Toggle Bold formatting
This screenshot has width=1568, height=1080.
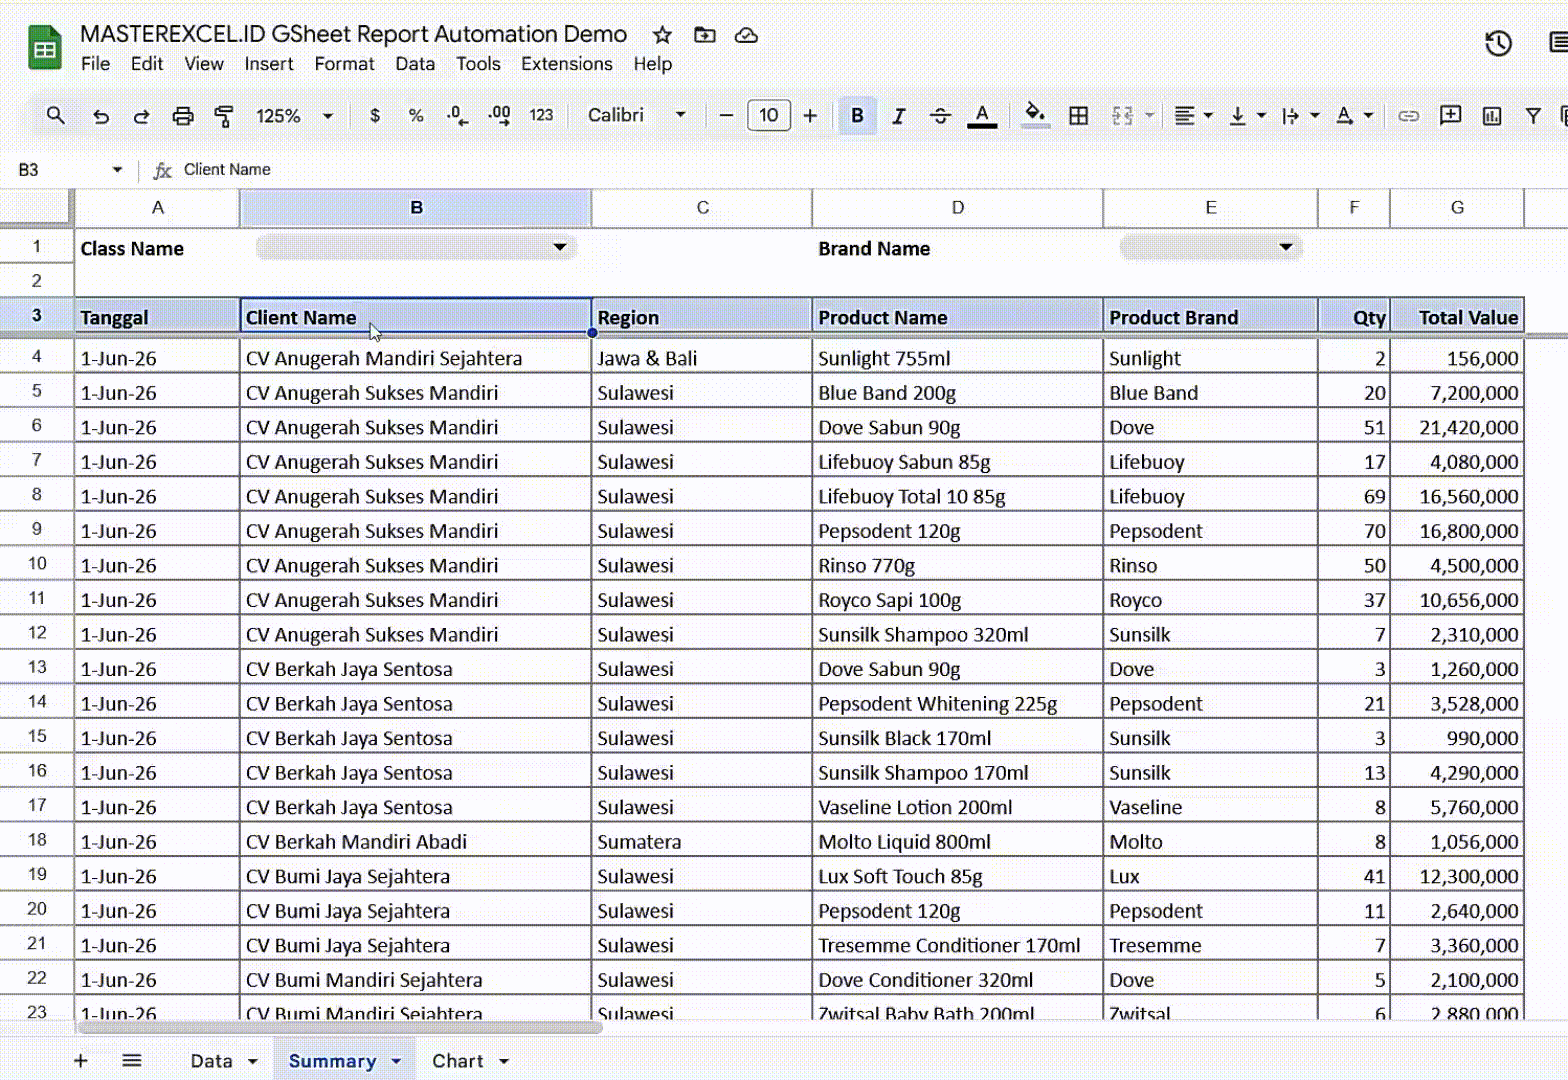(857, 116)
